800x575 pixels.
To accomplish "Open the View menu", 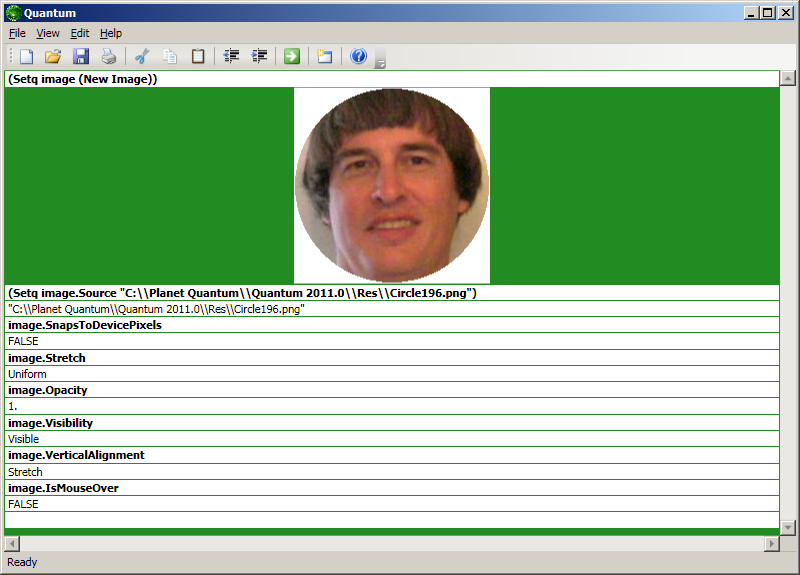I will click(48, 33).
